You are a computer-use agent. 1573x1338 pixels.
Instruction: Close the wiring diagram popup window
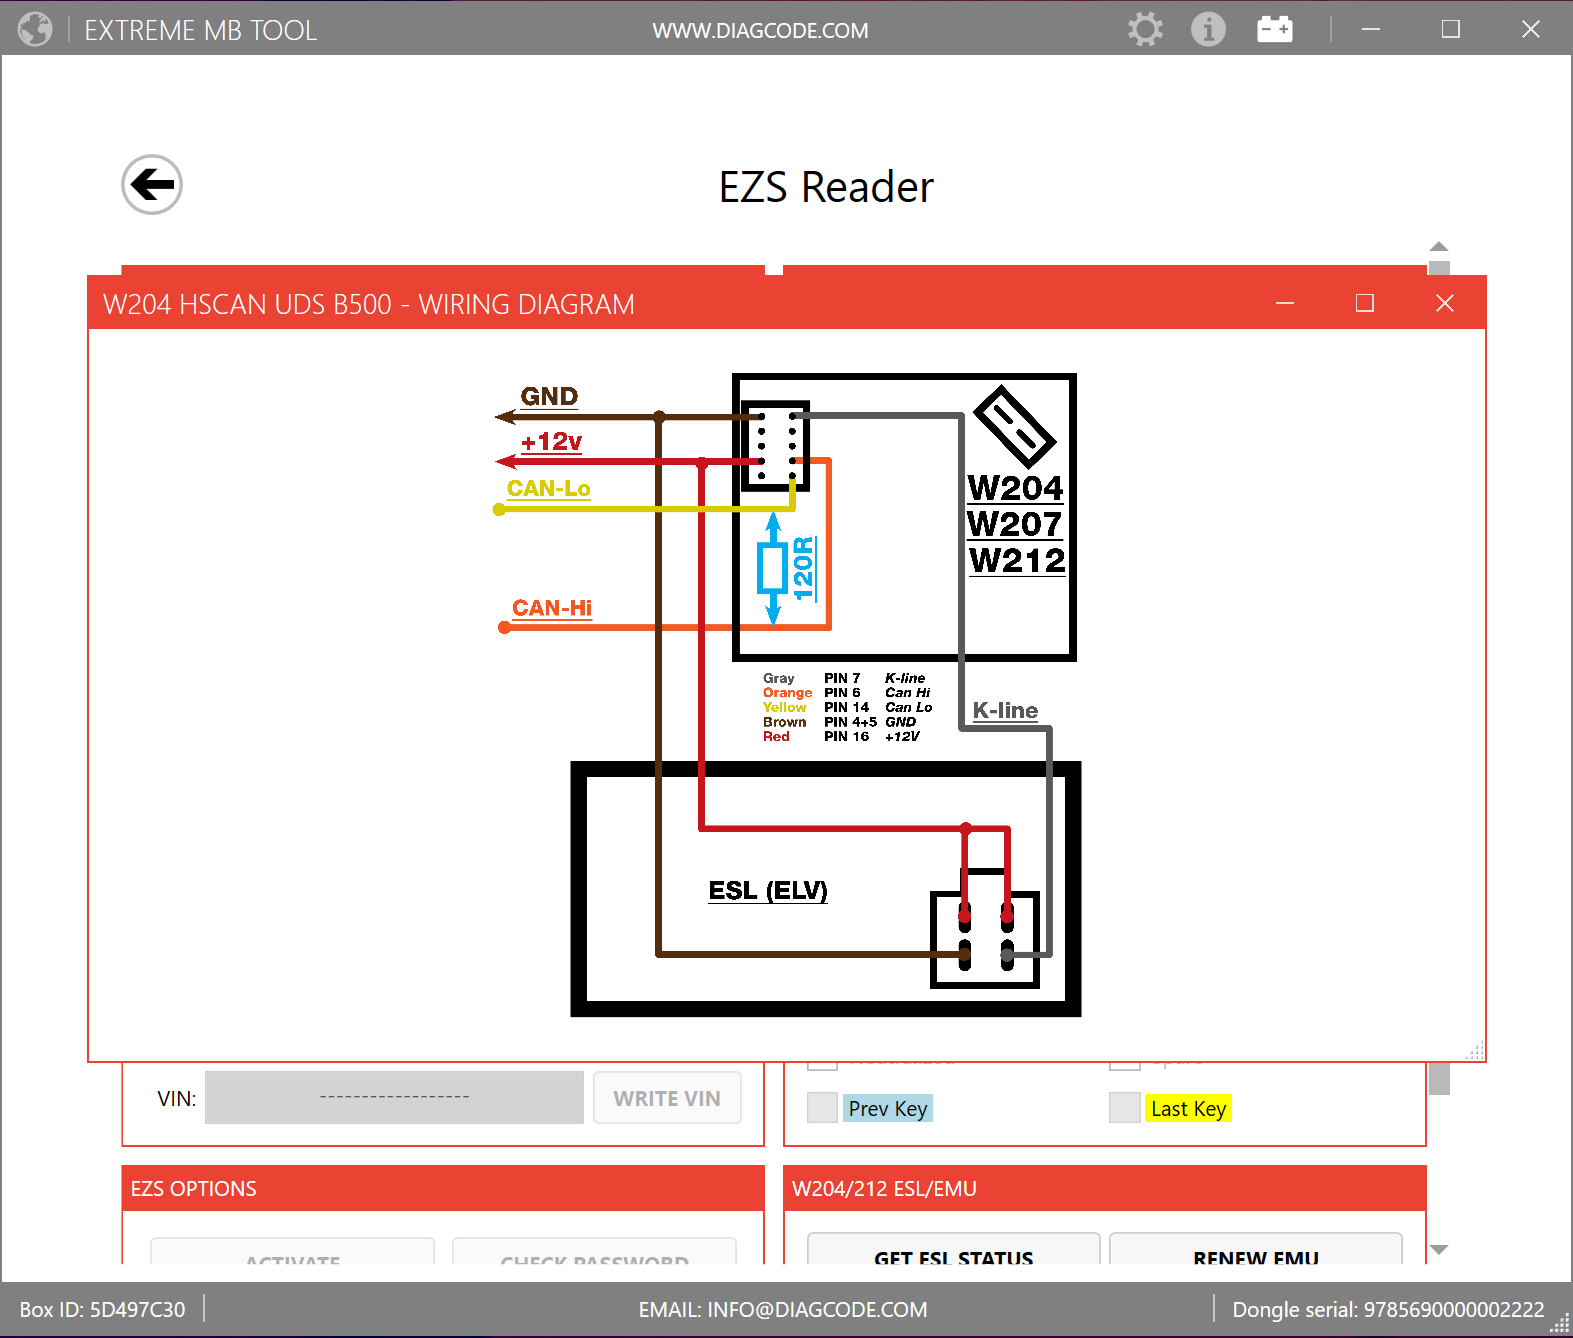(x=1444, y=303)
